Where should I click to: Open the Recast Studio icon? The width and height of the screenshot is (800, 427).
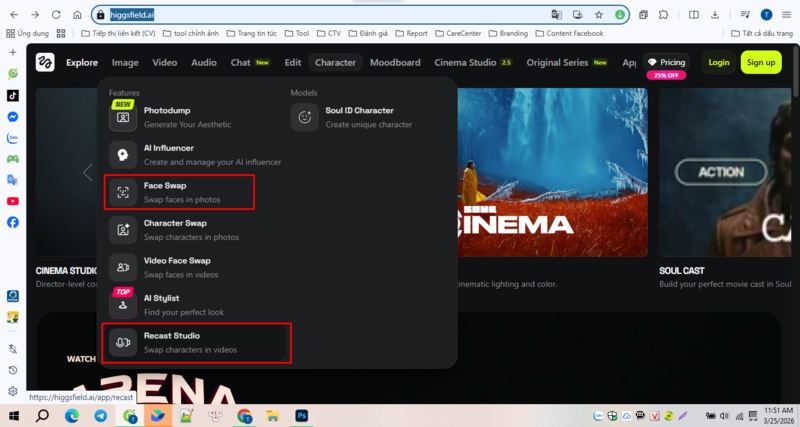123,342
